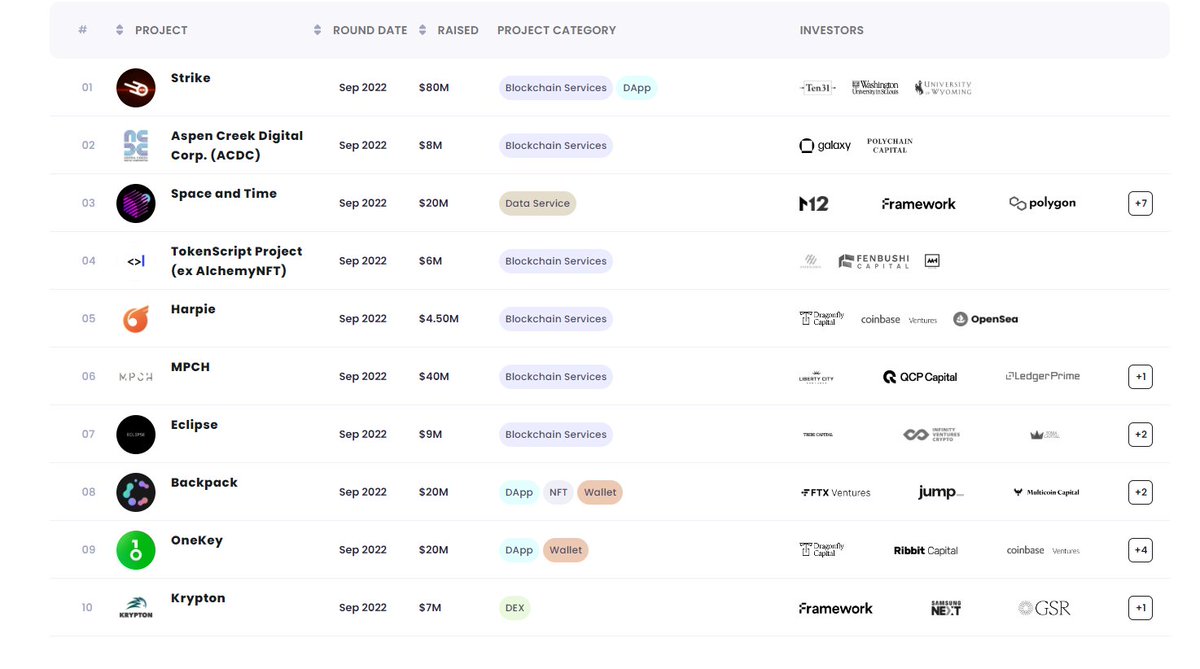This screenshot has height=669, width=1200.
Task: Expand +4 more investors for OneKey
Action: tap(1140, 550)
